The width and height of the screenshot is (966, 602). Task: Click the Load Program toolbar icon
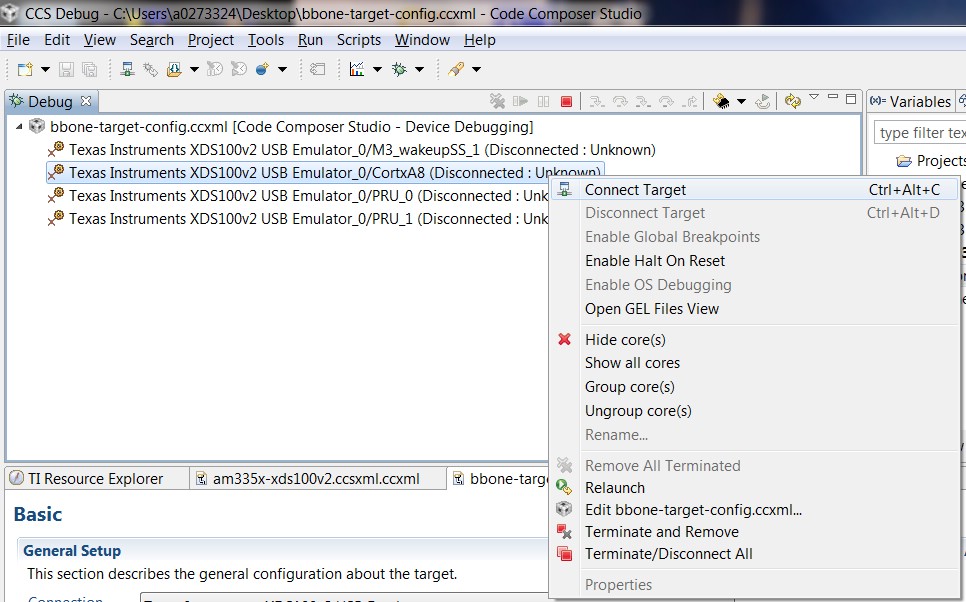174,69
